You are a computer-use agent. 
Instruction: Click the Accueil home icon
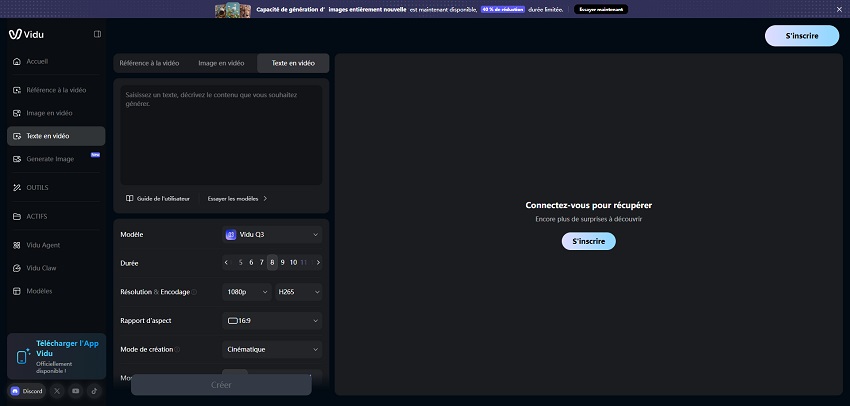[x=17, y=61]
